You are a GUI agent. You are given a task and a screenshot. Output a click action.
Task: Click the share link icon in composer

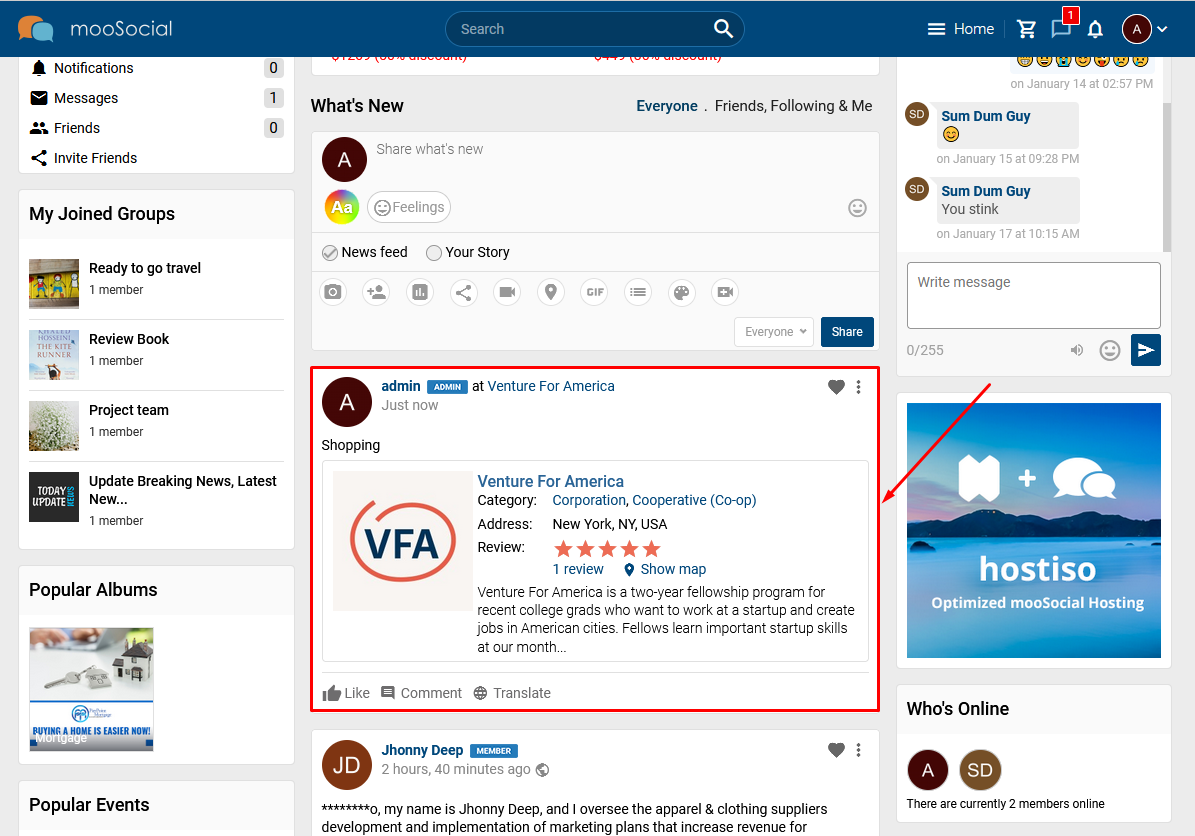[463, 292]
